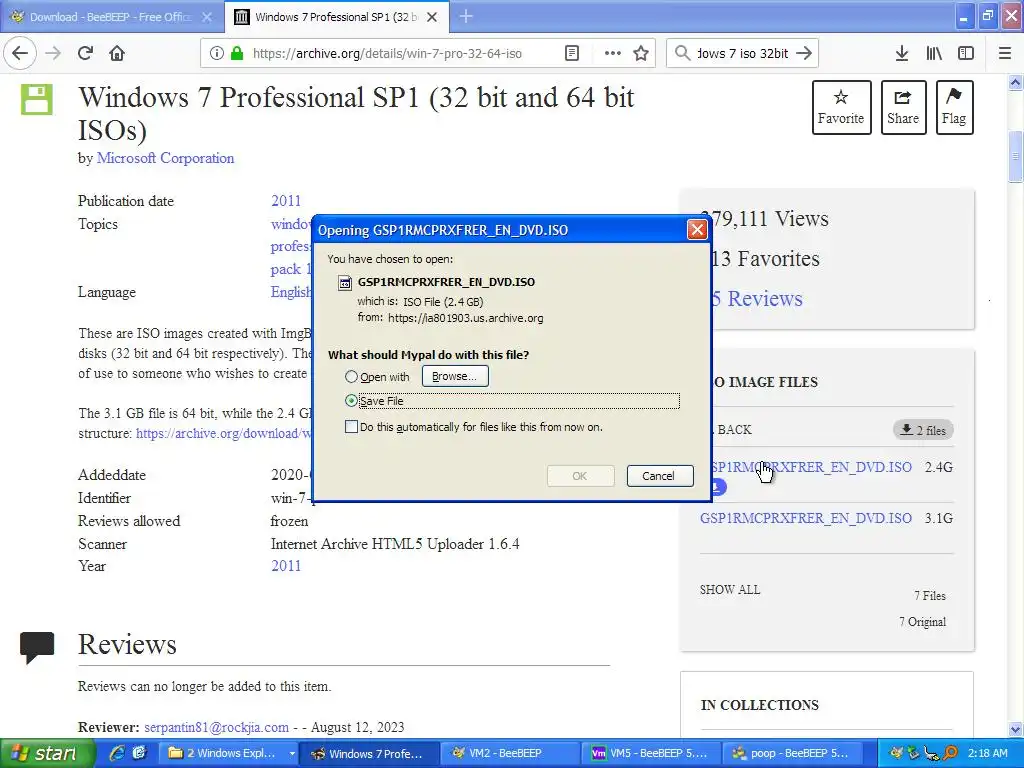Select the Open with radio button

(351, 377)
